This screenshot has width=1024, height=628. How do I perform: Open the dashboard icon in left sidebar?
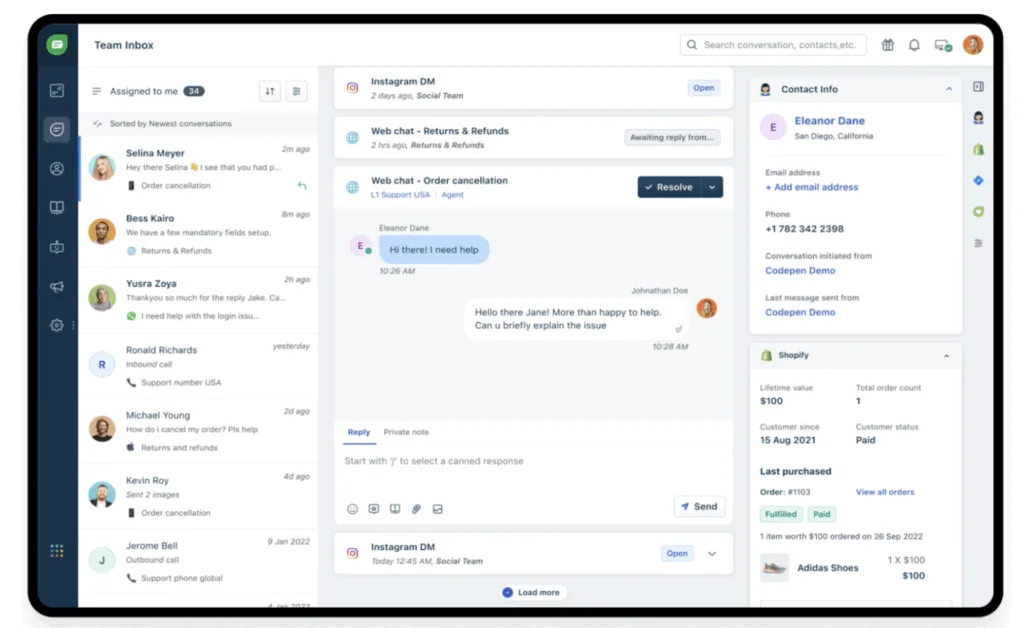57,90
